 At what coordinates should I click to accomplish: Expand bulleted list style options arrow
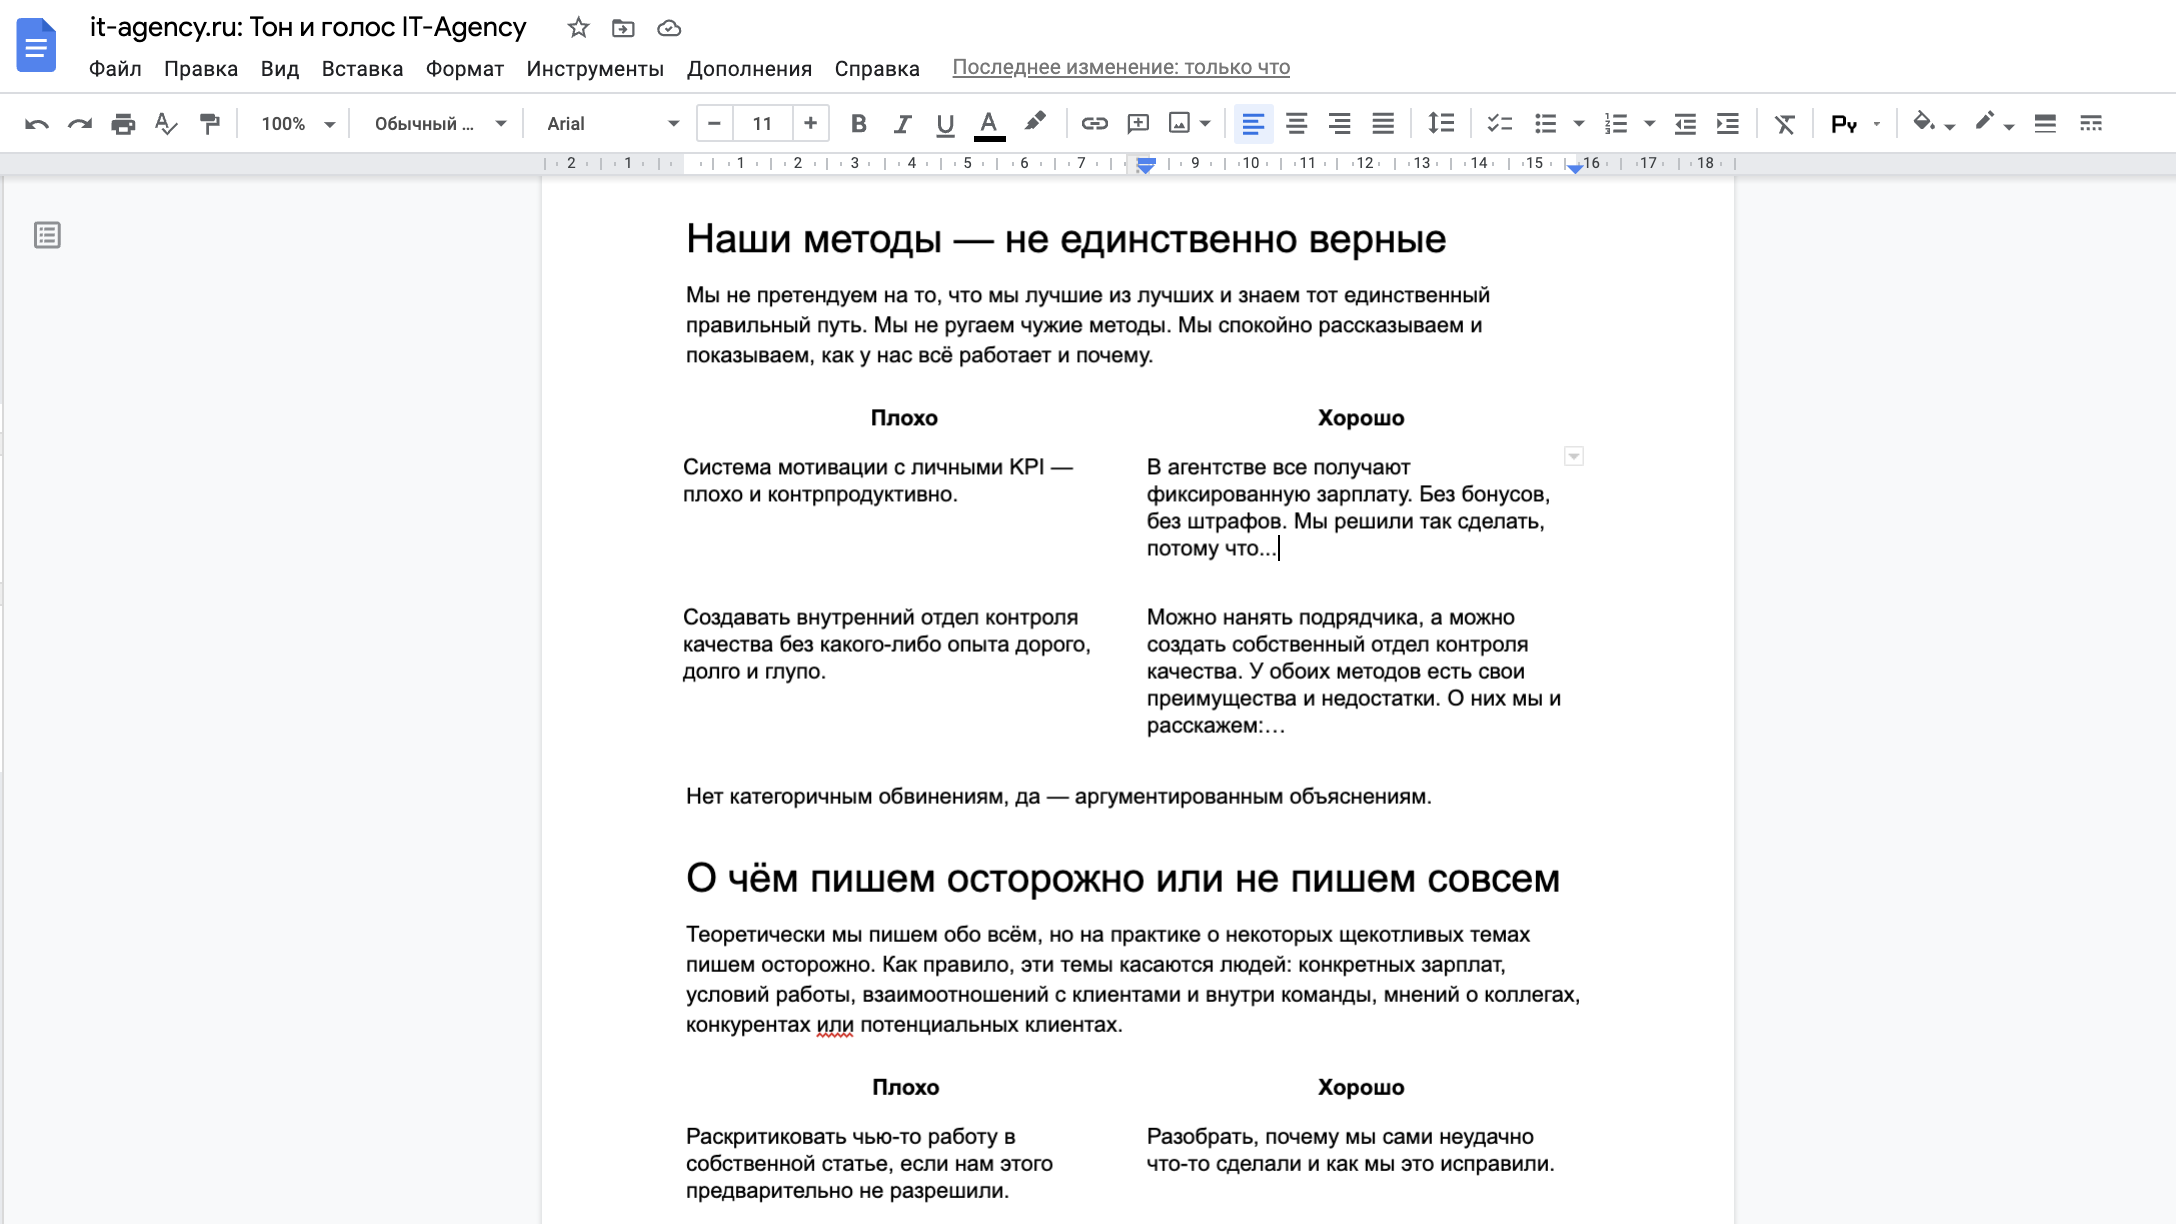pyautogui.click(x=1579, y=124)
